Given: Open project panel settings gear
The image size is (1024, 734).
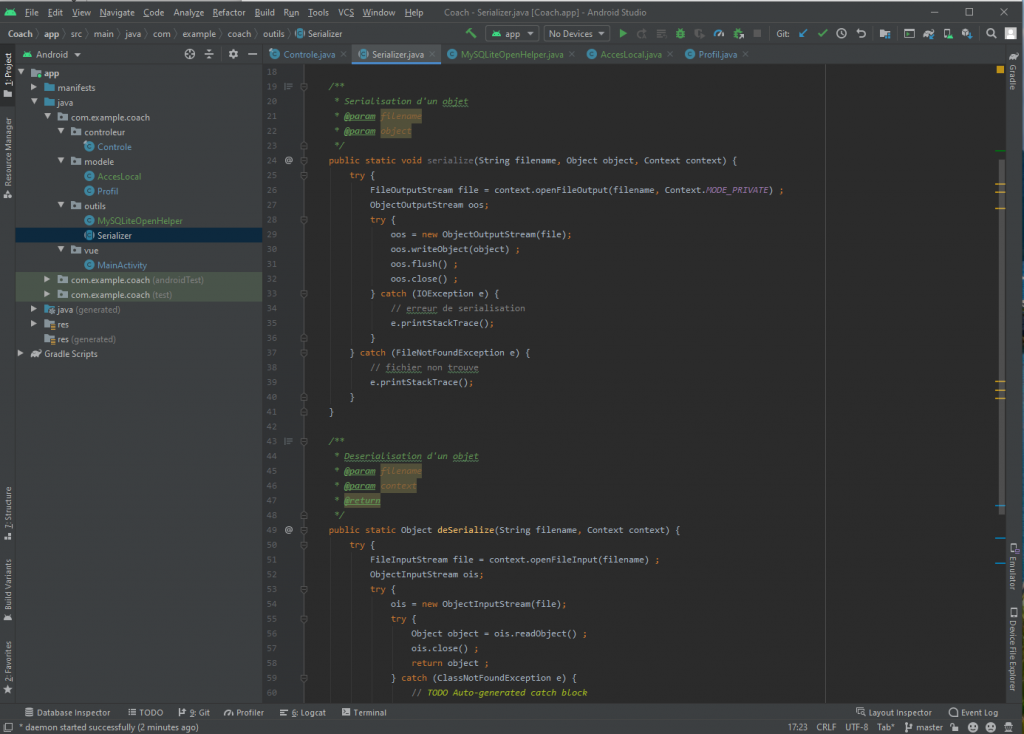Looking at the screenshot, I should pos(233,54).
